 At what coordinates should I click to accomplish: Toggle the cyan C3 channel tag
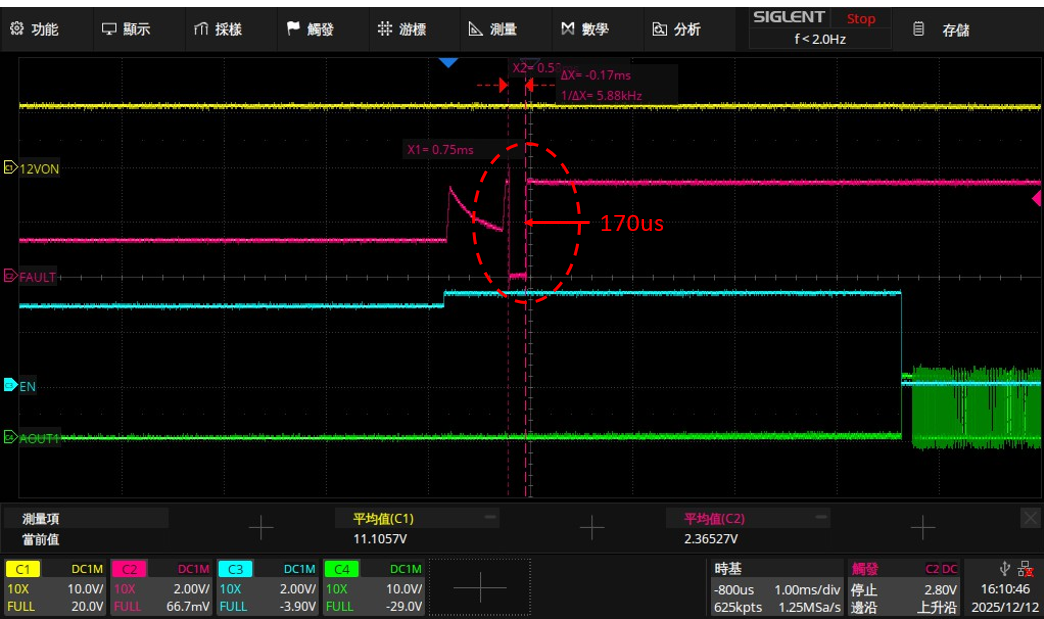pos(235,569)
